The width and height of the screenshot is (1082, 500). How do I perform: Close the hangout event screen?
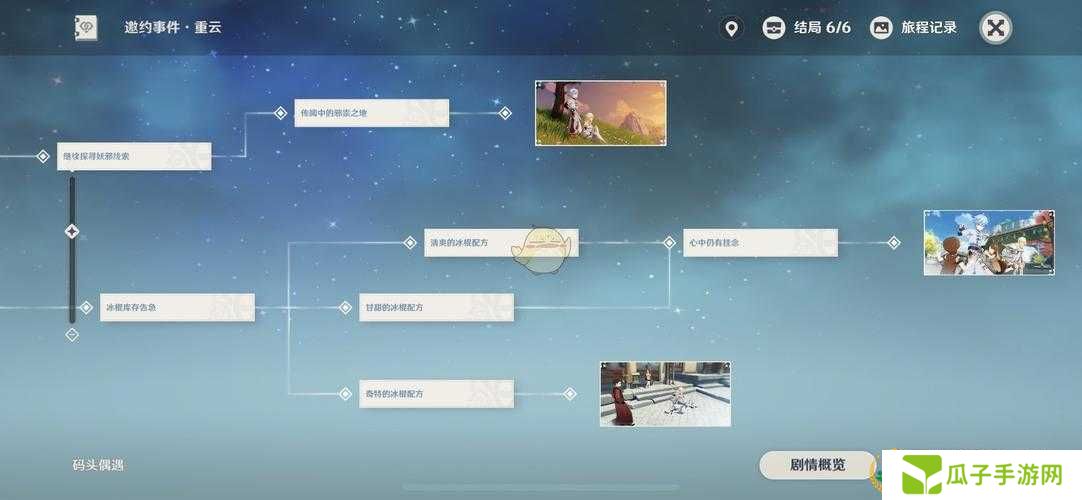996,28
